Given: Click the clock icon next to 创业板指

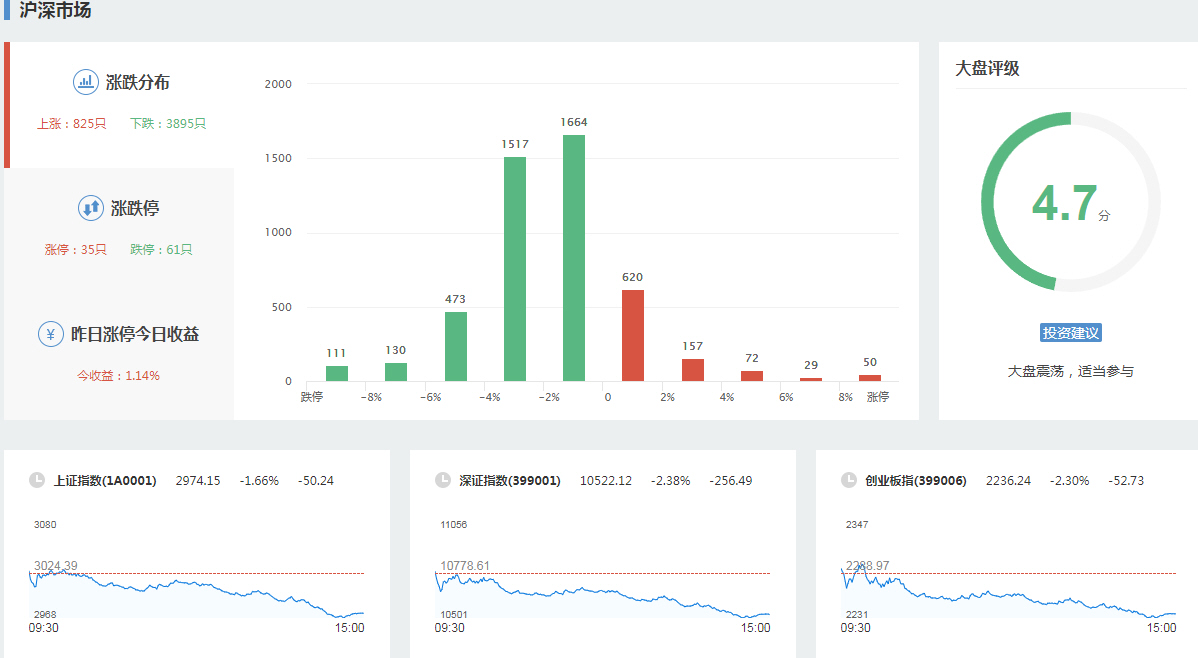Looking at the screenshot, I should (x=849, y=480).
